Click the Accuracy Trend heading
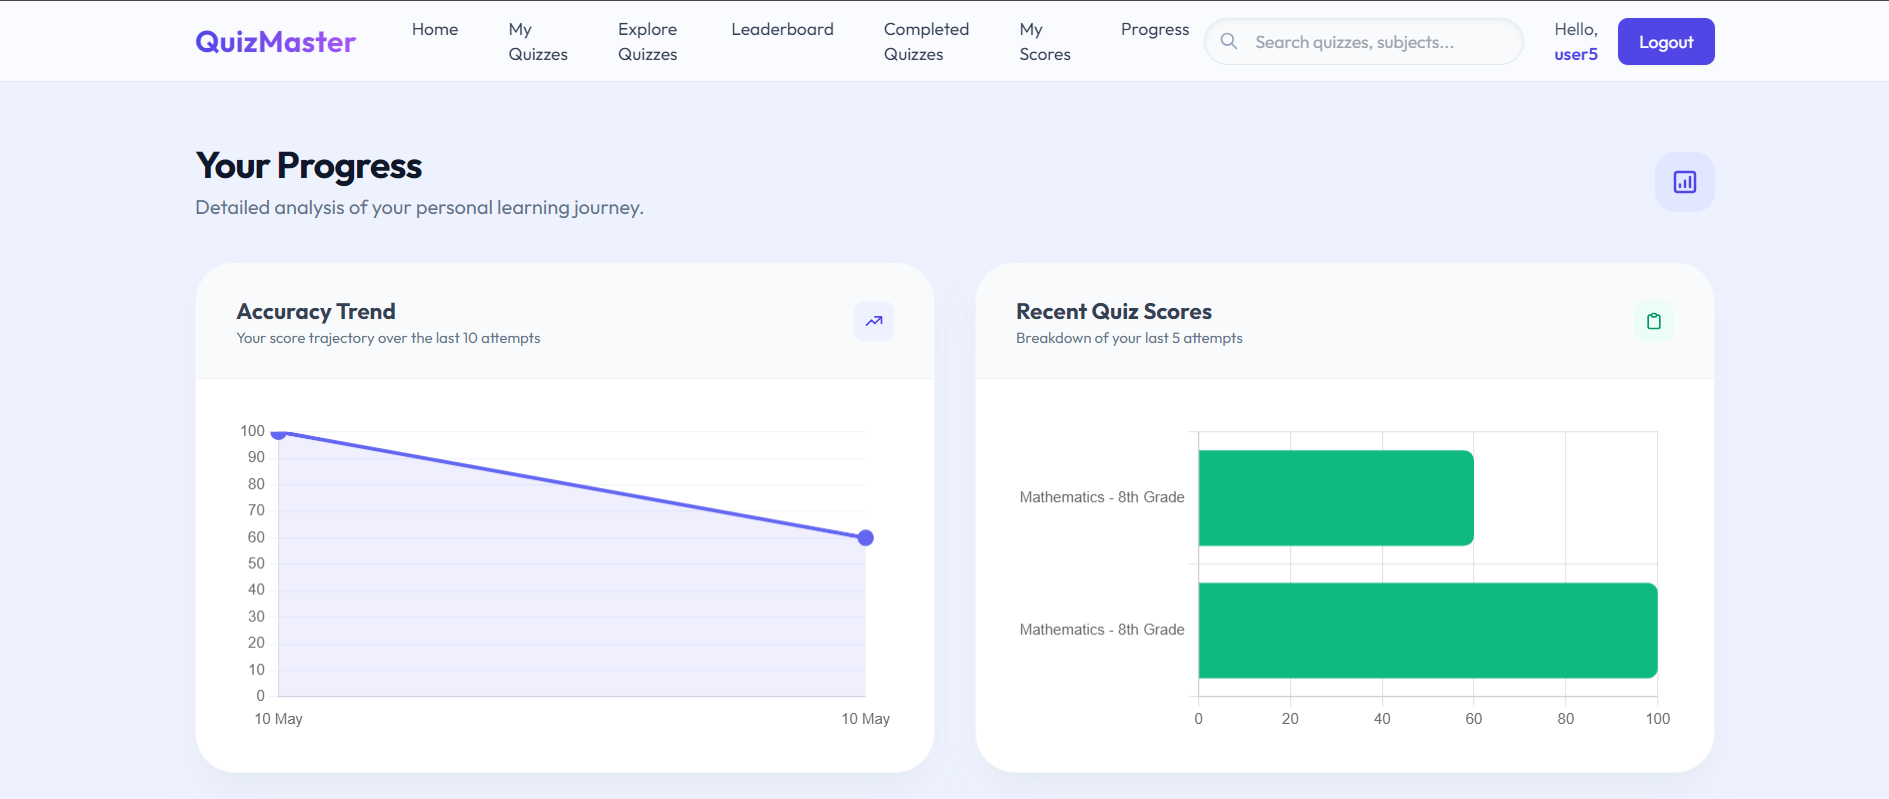 click(x=316, y=311)
